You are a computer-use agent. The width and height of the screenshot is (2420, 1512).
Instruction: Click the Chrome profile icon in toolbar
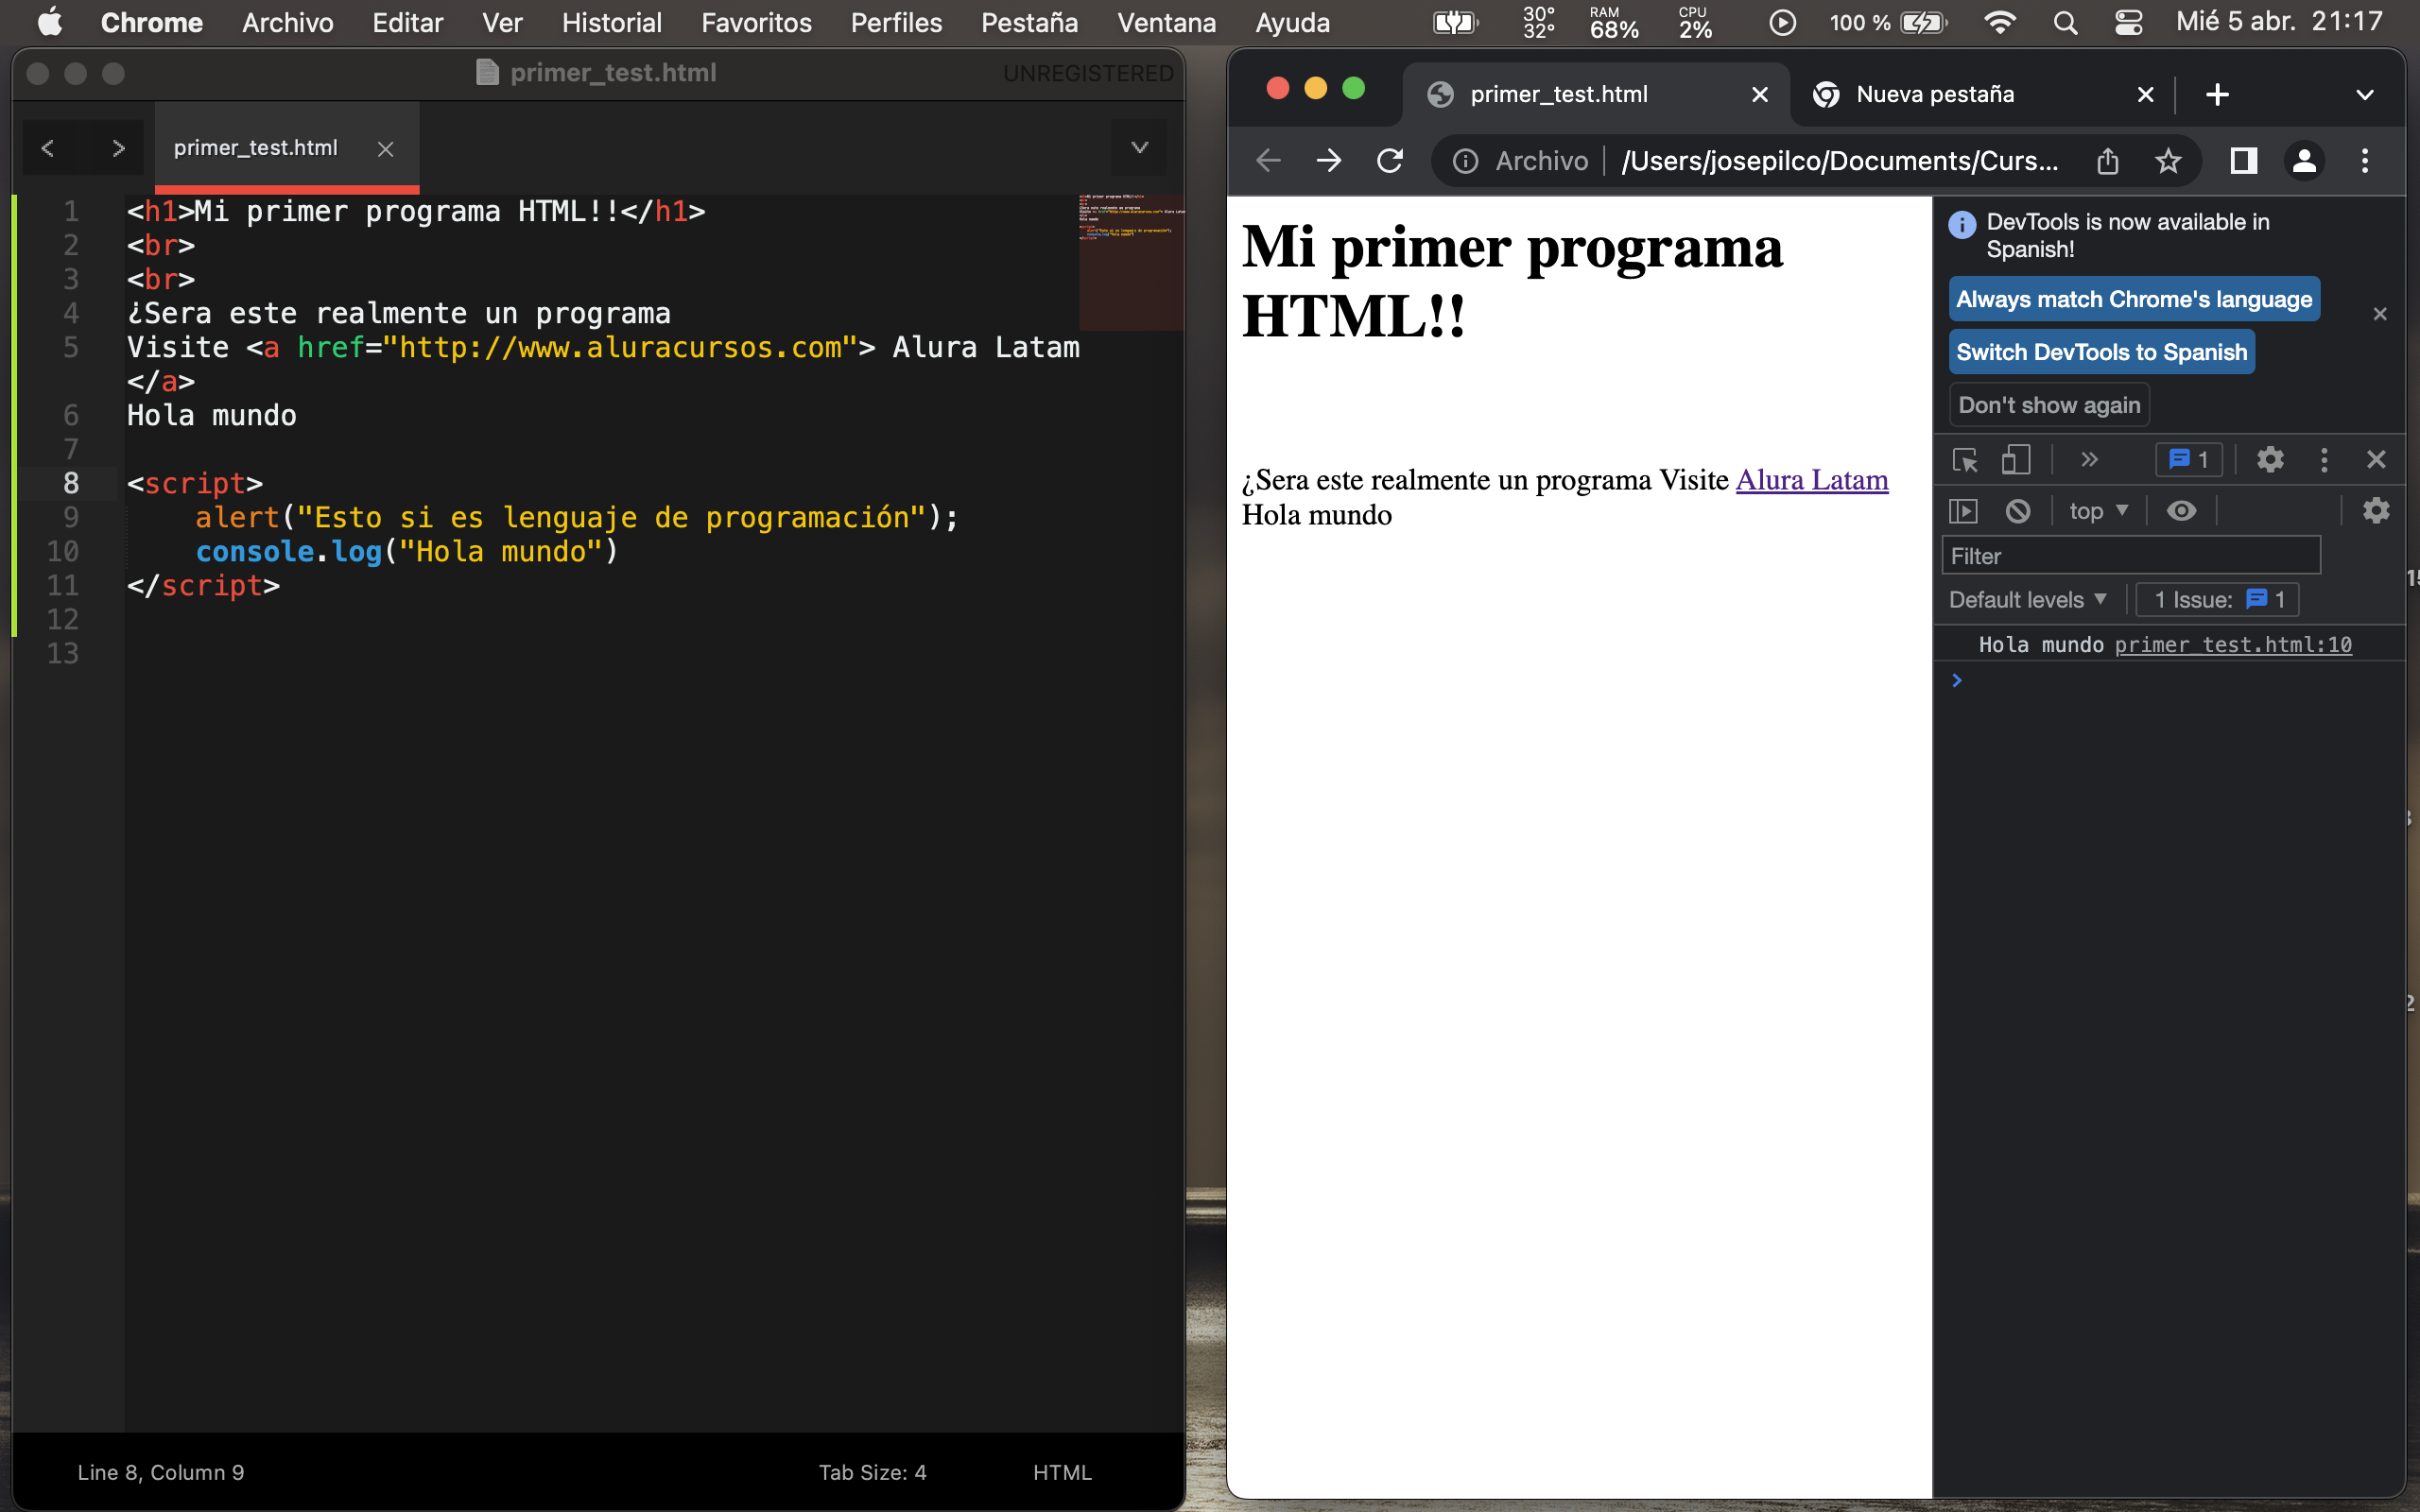pyautogui.click(x=2305, y=161)
